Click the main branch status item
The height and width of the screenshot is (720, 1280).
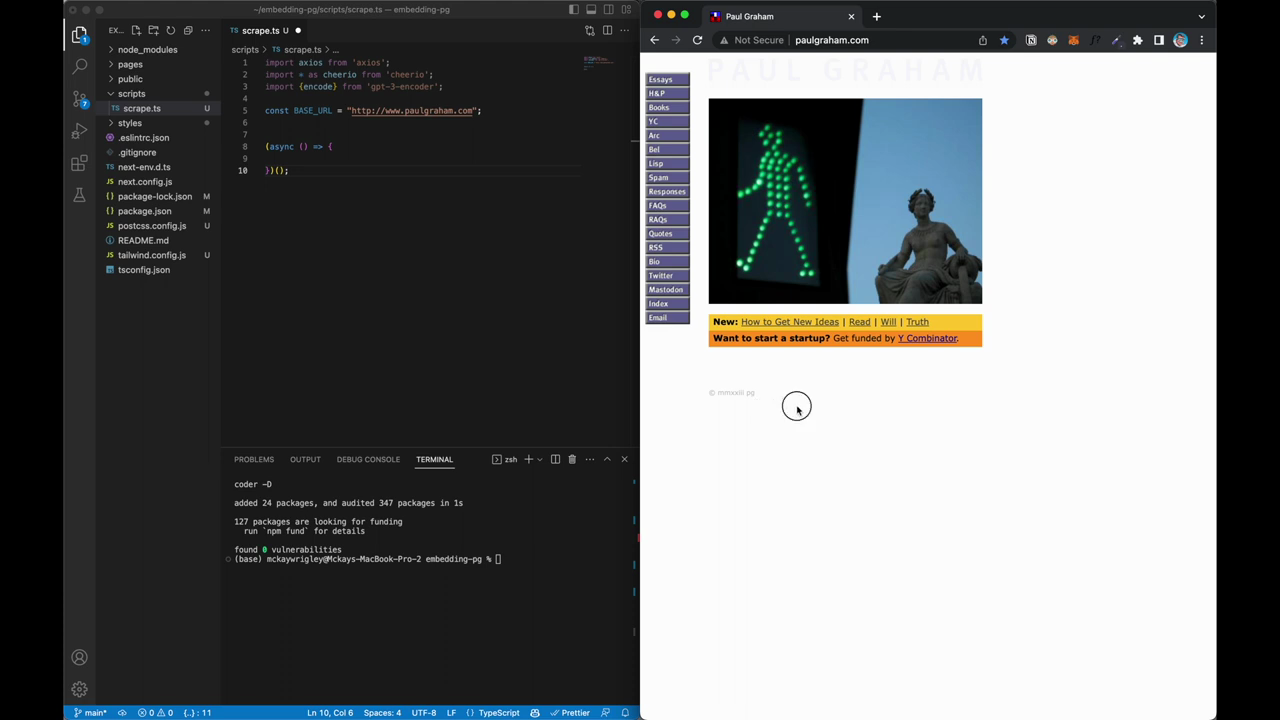click(x=90, y=713)
